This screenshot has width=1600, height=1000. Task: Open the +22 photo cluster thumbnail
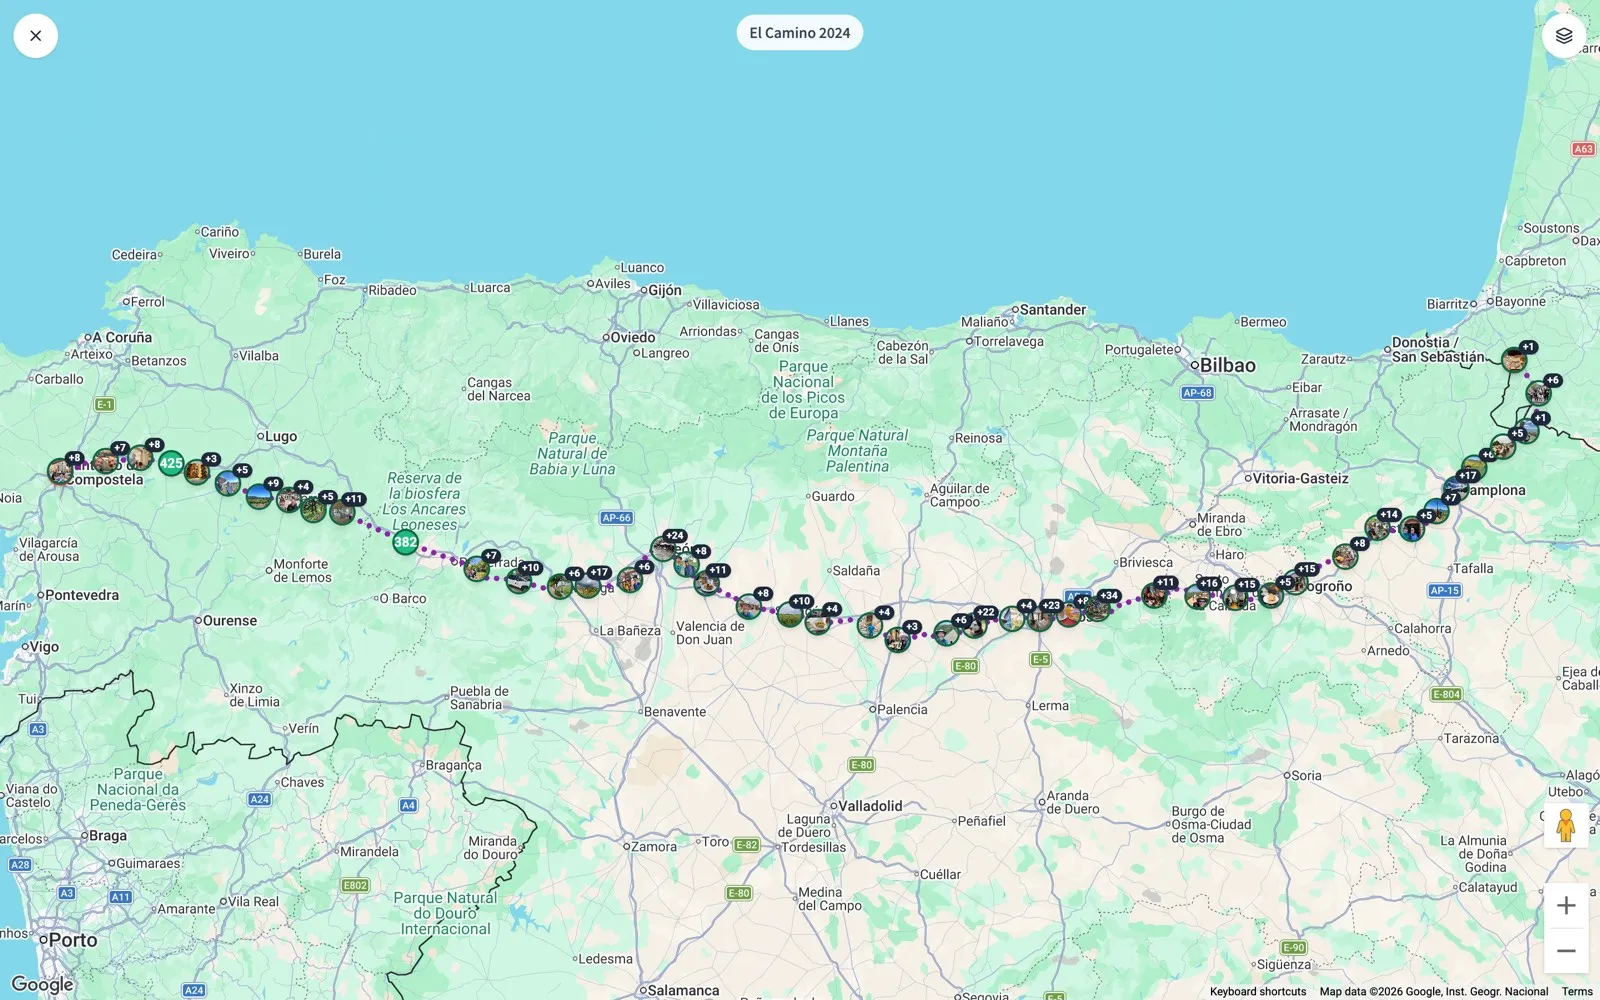point(974,625)
